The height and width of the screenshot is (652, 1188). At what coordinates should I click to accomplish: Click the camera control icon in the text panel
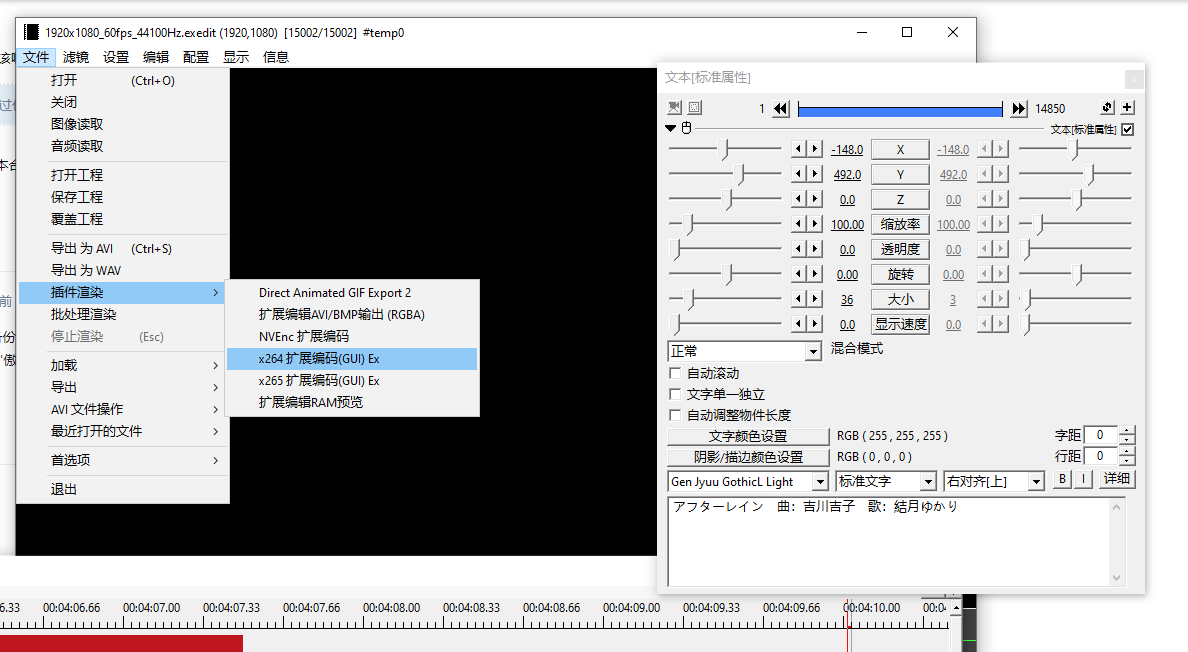pyautogui.click(x=675, y=108)
